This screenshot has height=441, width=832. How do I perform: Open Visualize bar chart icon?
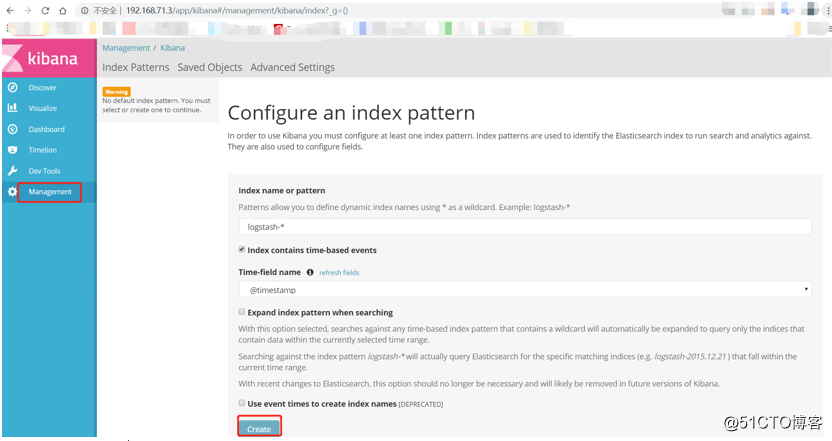[13, 108]
